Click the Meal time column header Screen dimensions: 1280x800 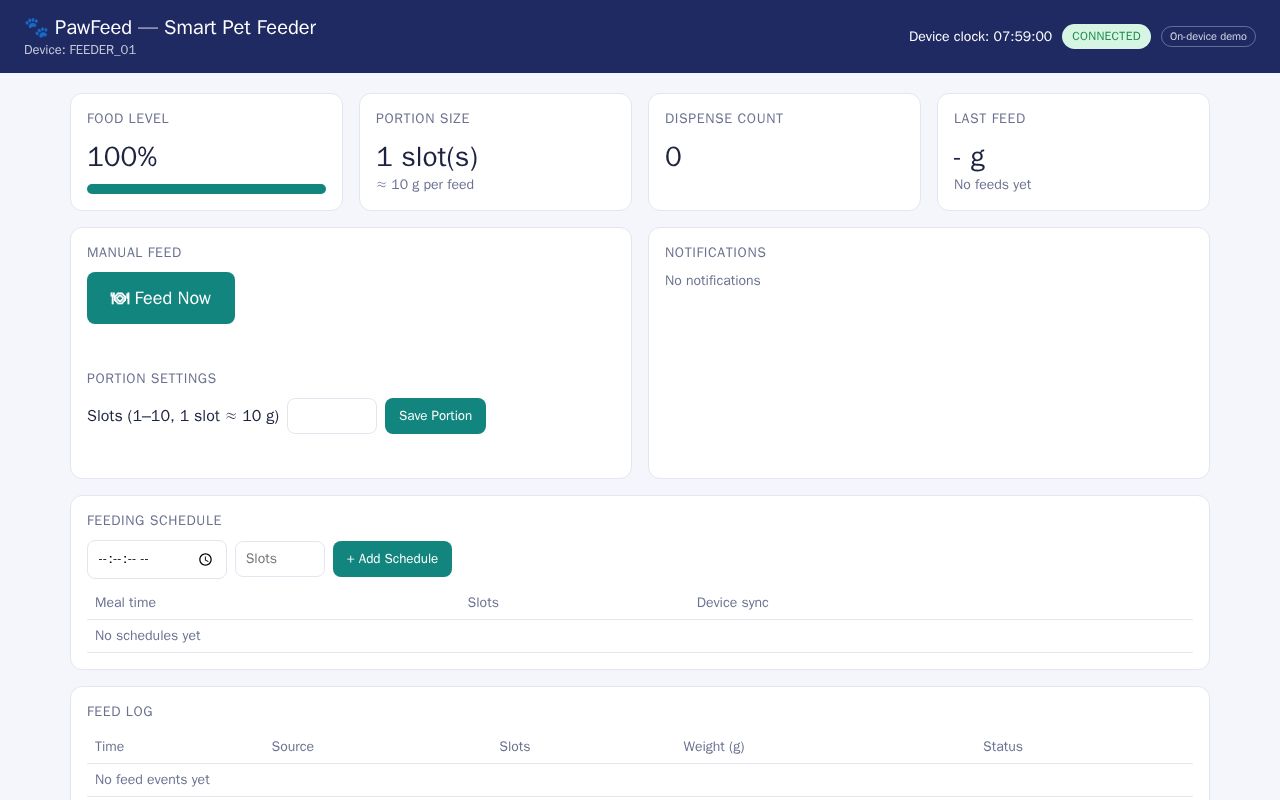[125, 602]
